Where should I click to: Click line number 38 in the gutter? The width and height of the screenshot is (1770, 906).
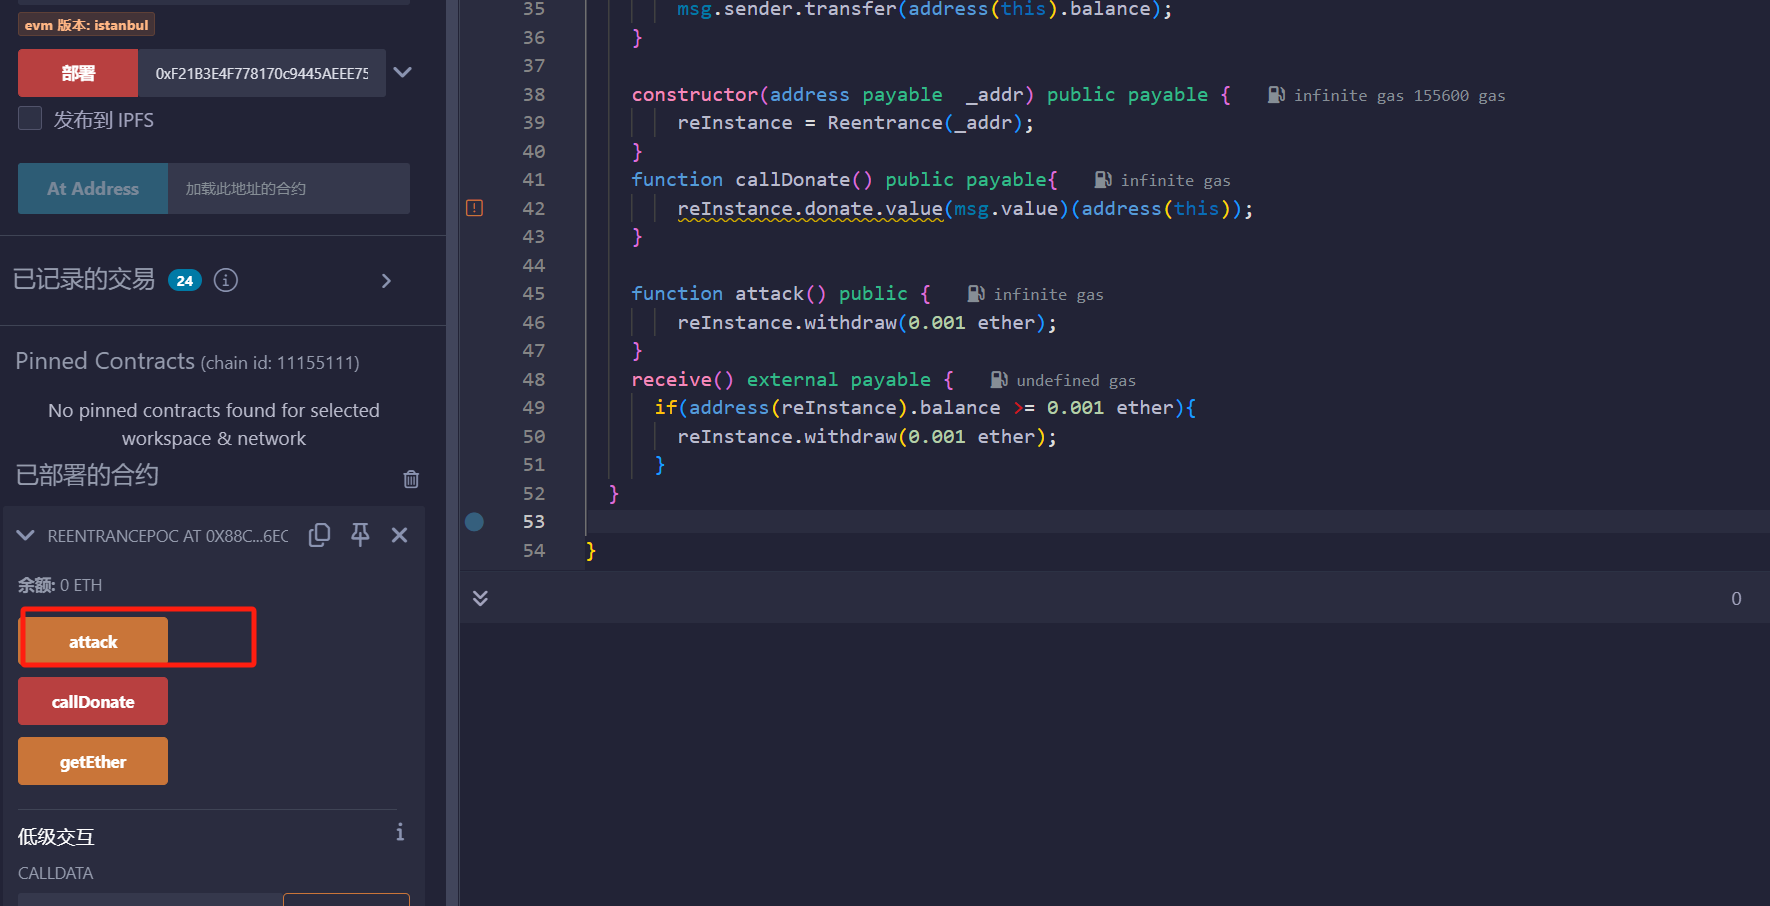534,94
